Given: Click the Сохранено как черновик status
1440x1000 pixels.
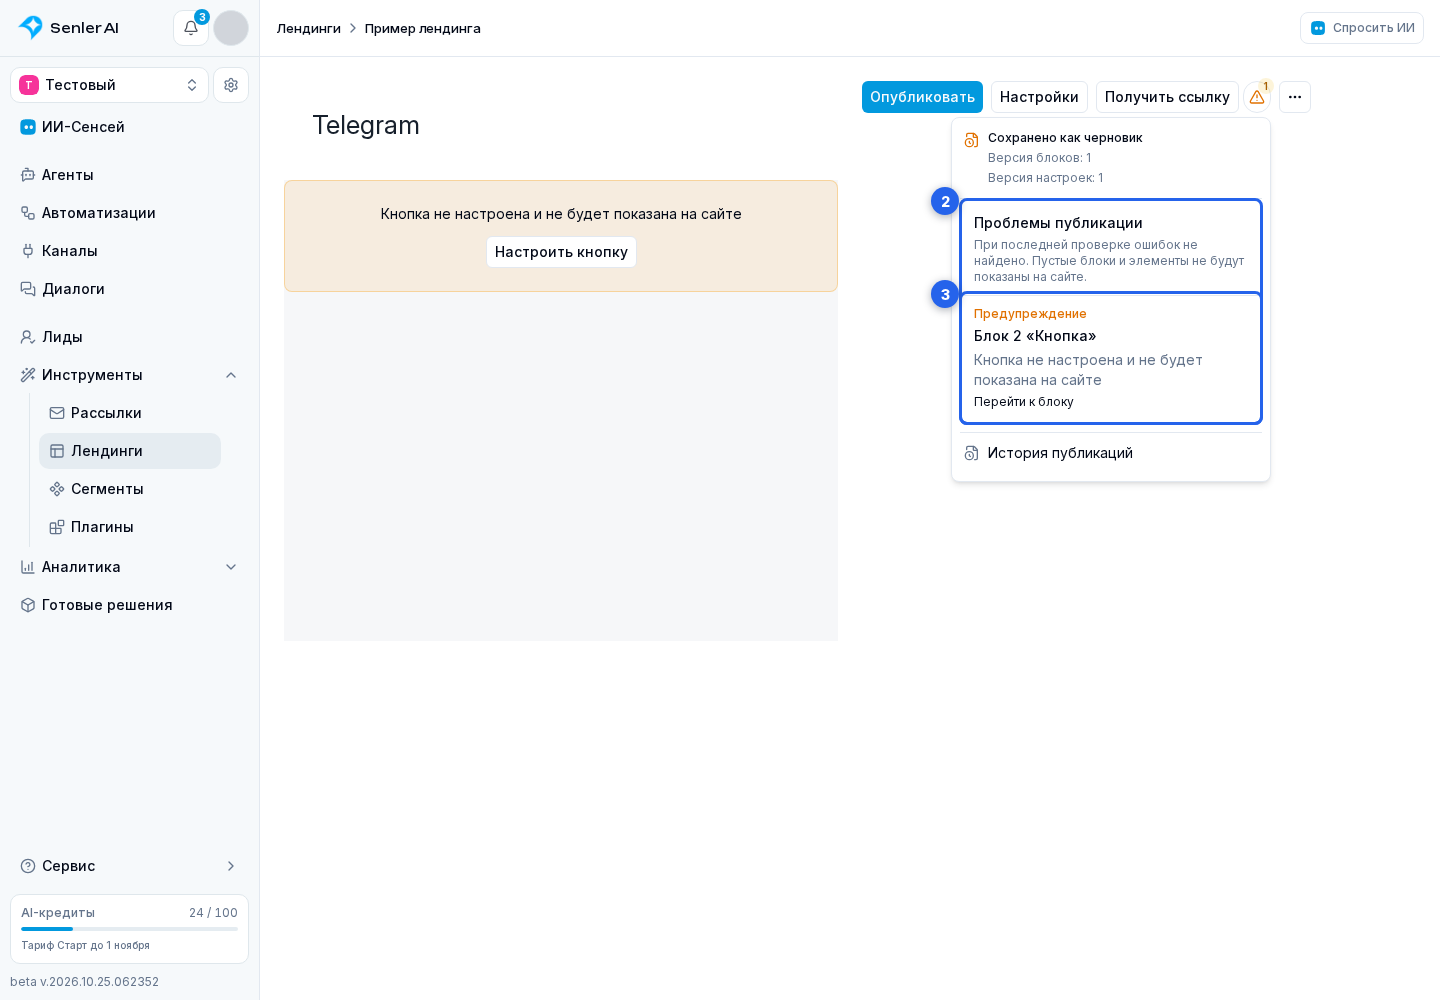Looking at the screenshot, I should [1065, 138].
